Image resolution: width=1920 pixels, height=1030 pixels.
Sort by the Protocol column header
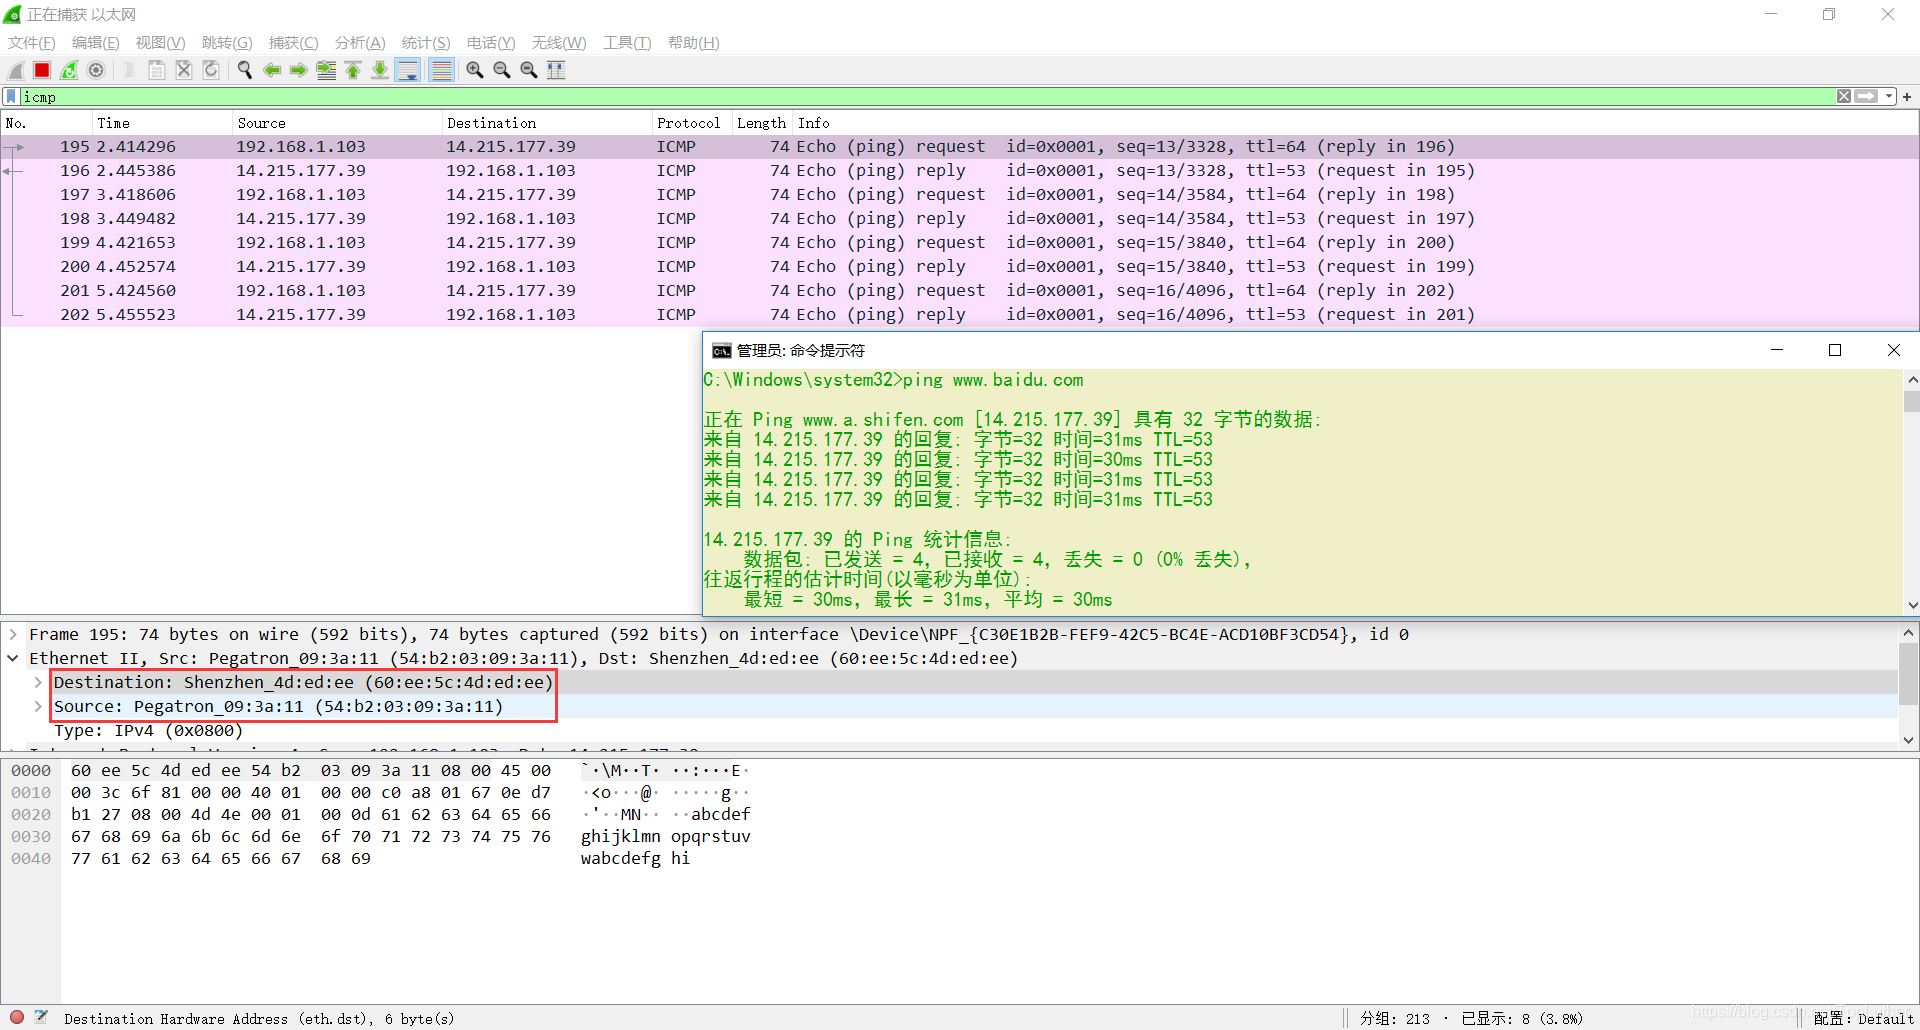pos(691,123)
